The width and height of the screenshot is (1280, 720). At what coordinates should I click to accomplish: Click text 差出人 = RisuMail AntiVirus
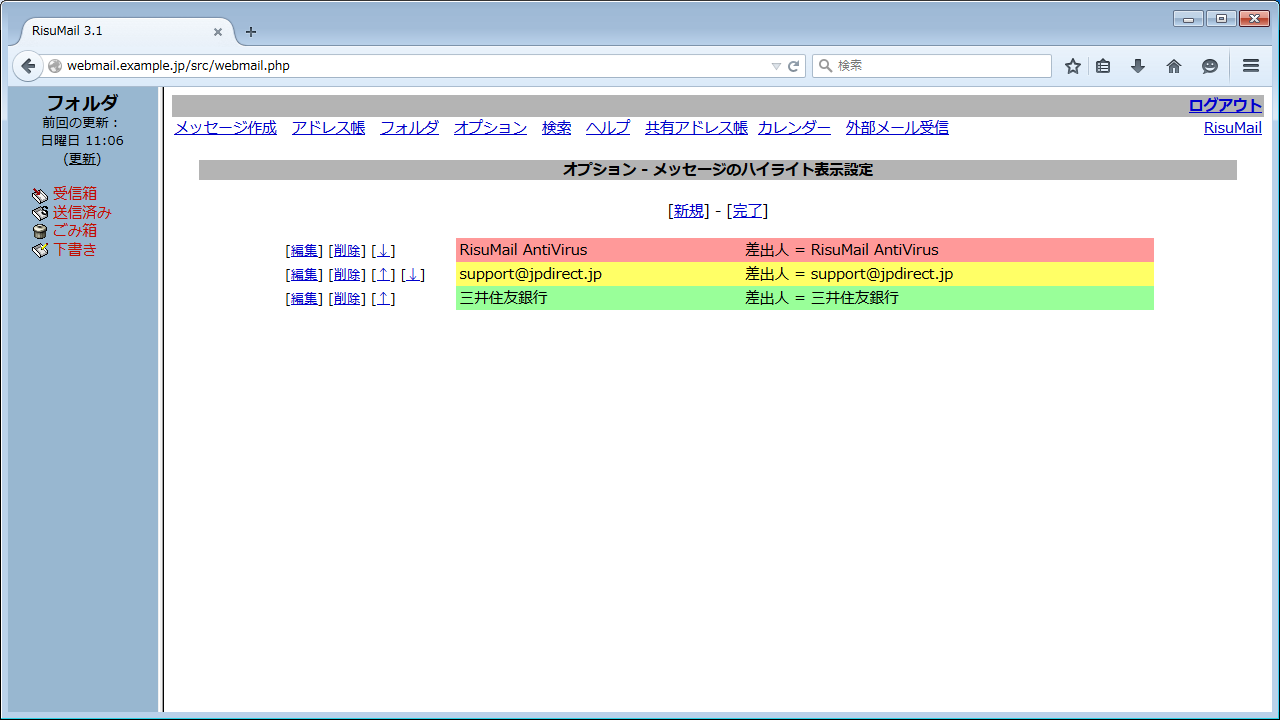pos(842,250)
